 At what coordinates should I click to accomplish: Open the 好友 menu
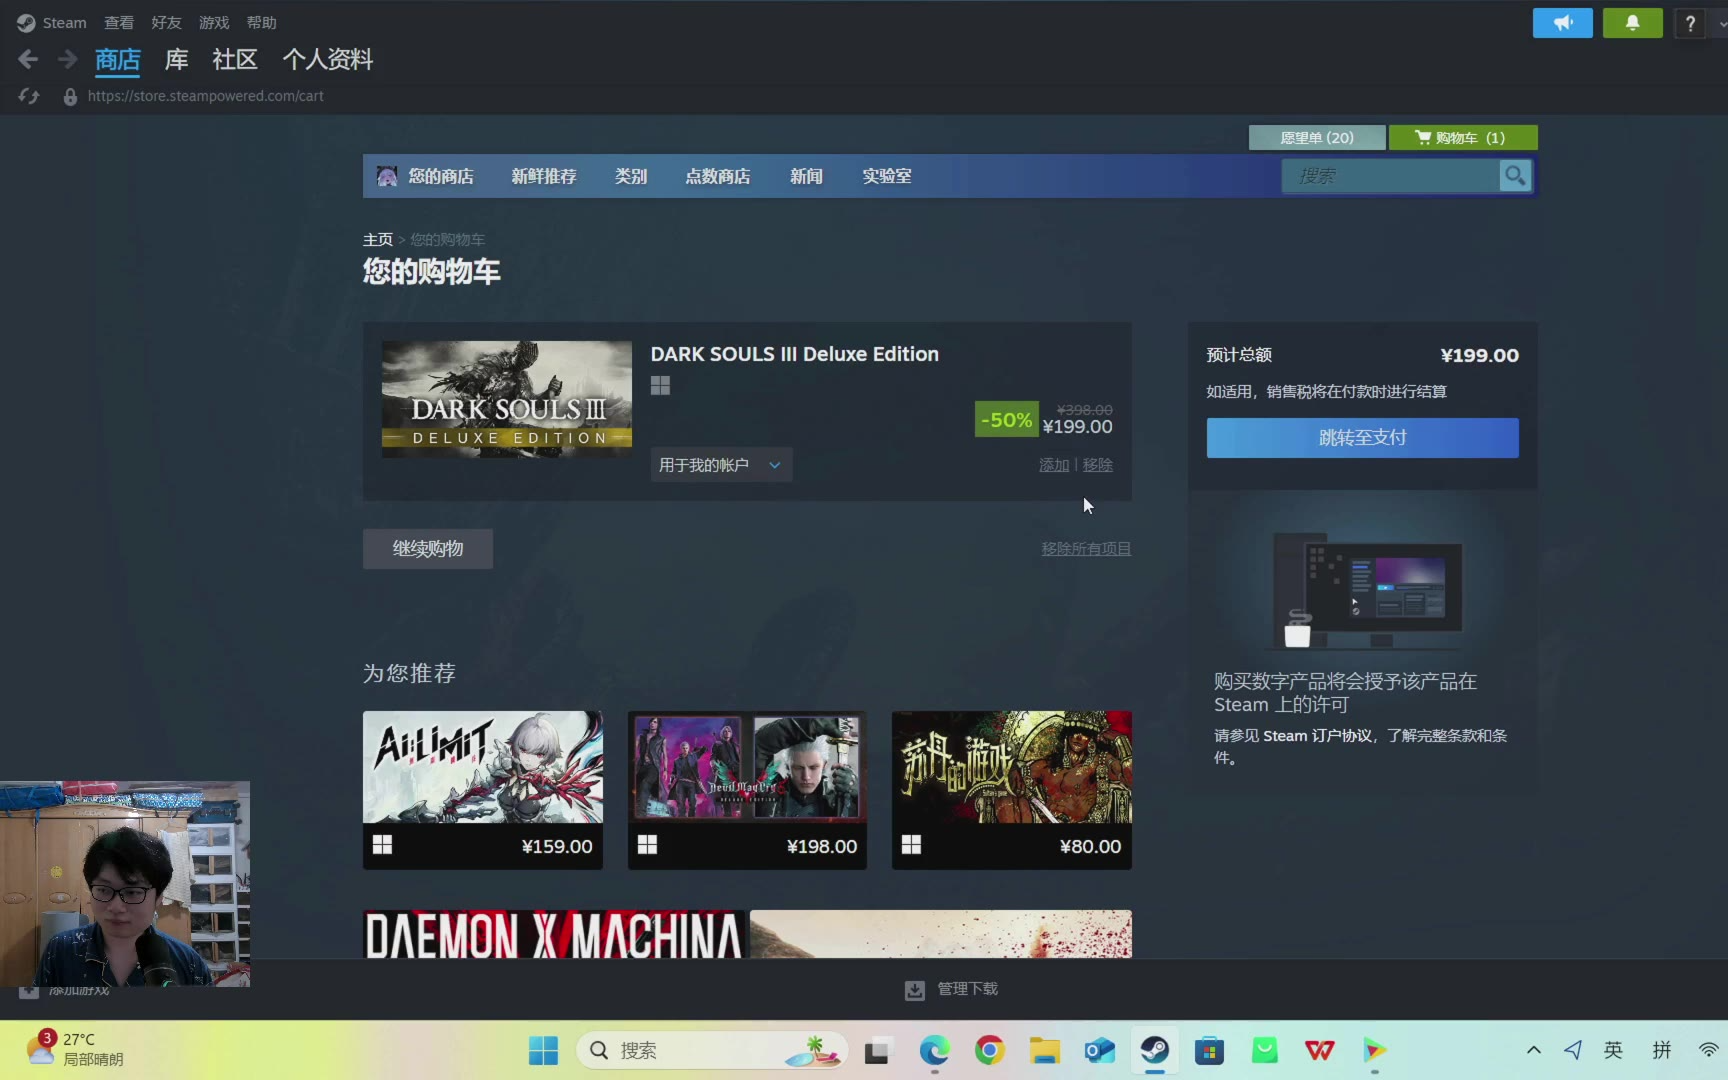click(x=166, y=22)
